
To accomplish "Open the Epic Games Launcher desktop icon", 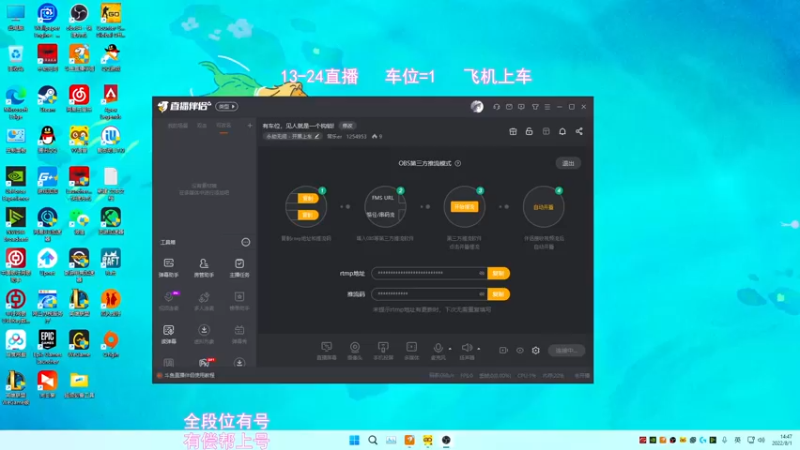I will [47, 347].
